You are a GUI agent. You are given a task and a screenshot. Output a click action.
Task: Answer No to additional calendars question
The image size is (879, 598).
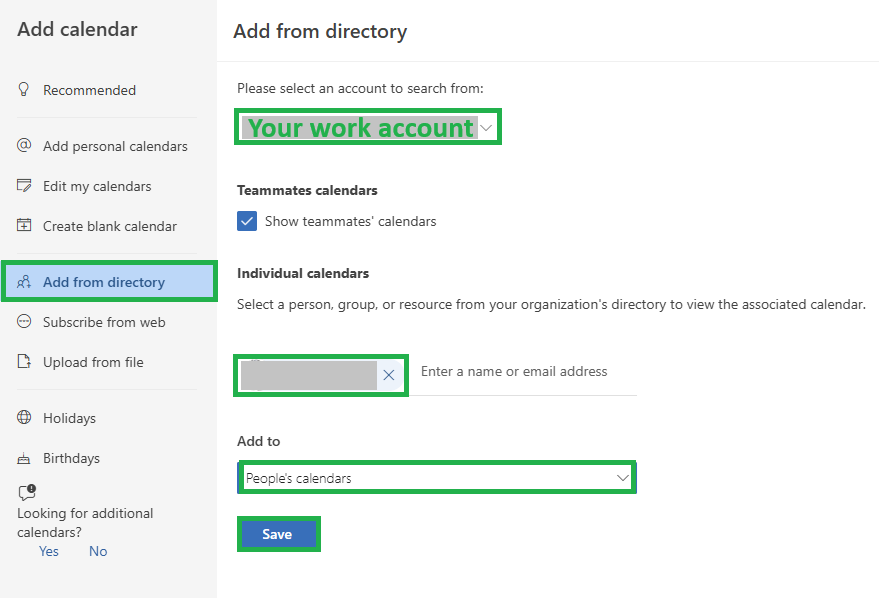click(x=98, y=551)
